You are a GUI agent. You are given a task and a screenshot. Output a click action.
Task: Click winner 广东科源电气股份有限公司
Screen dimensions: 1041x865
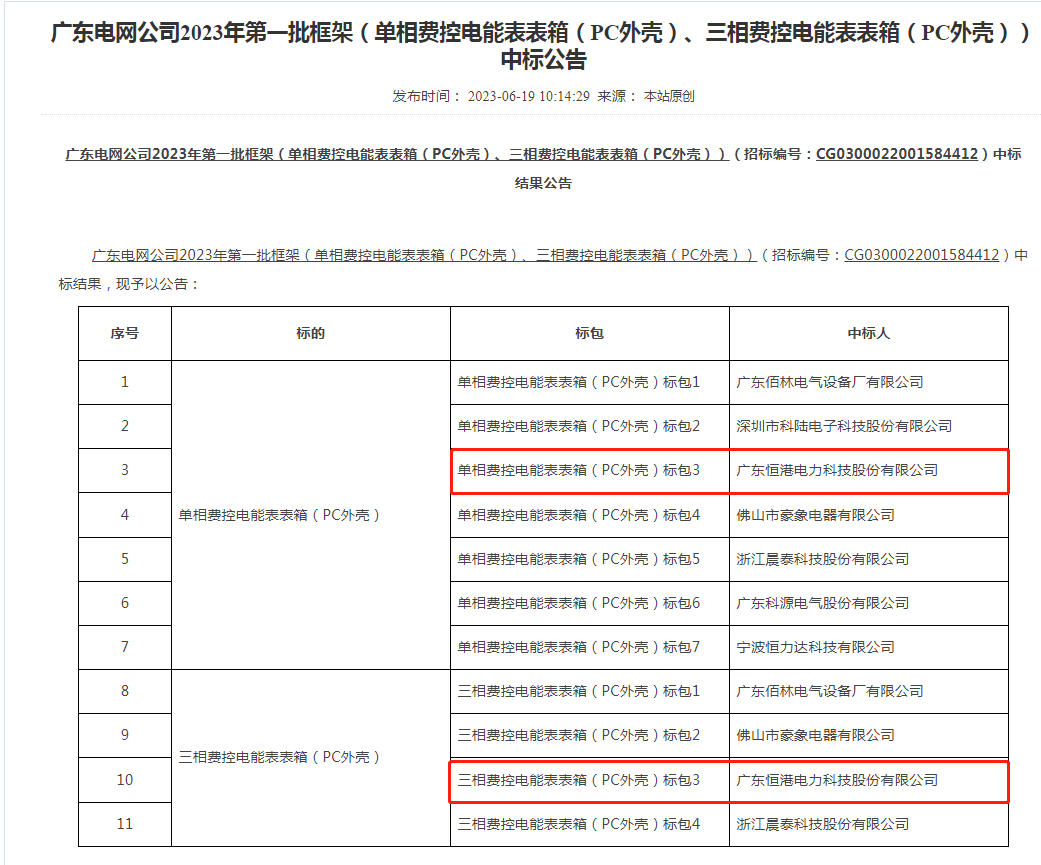pos(822,603)
